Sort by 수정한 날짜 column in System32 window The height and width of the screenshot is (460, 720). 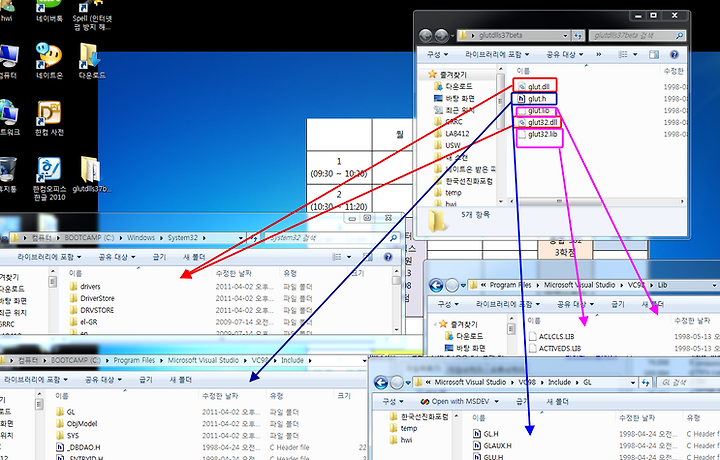[x=234, y=274]
